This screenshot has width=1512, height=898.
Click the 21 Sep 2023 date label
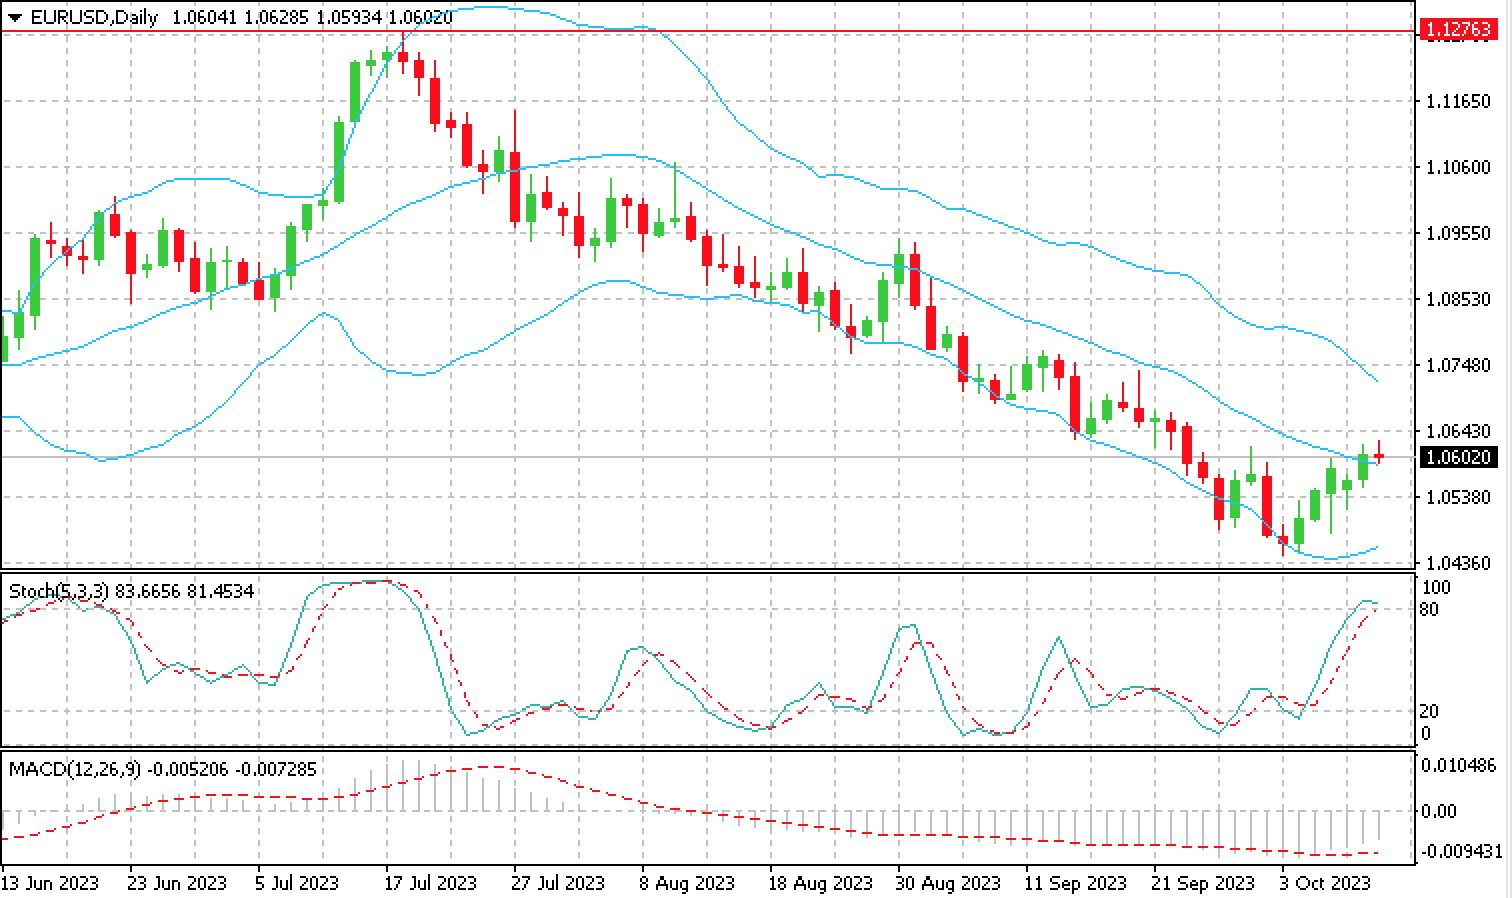click(x=1204, y=883)
